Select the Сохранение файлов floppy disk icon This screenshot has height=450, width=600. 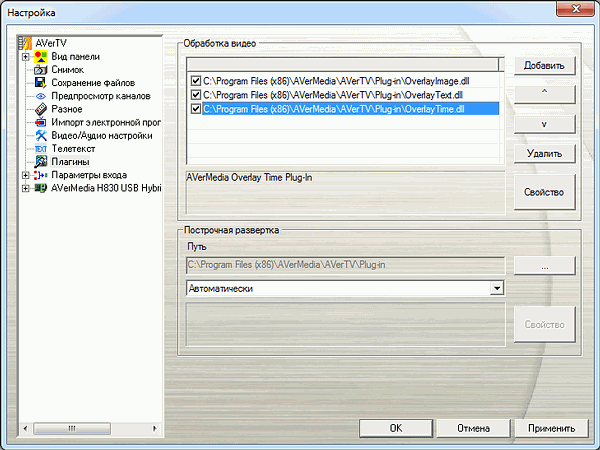coord(41,83)
